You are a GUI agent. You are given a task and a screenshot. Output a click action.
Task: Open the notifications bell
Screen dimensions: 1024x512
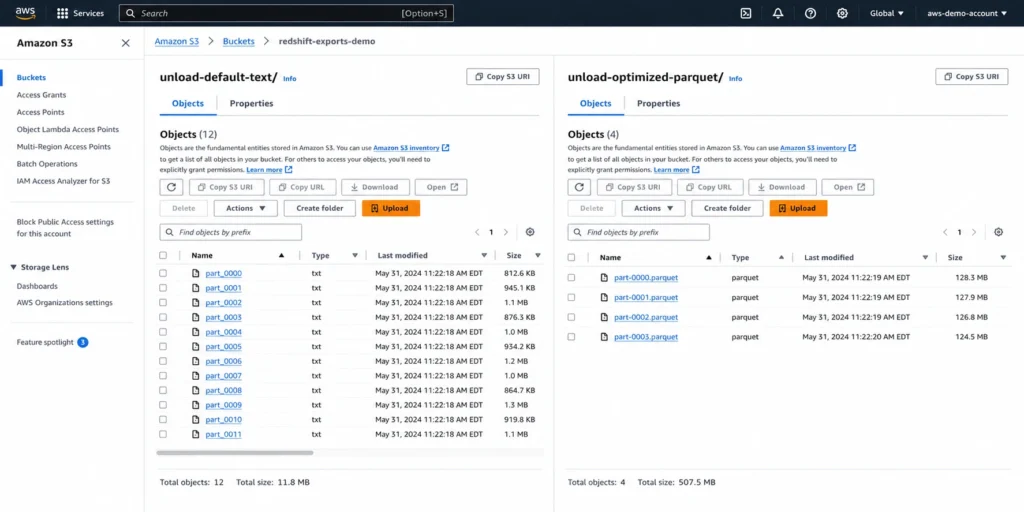click(778, 13)
